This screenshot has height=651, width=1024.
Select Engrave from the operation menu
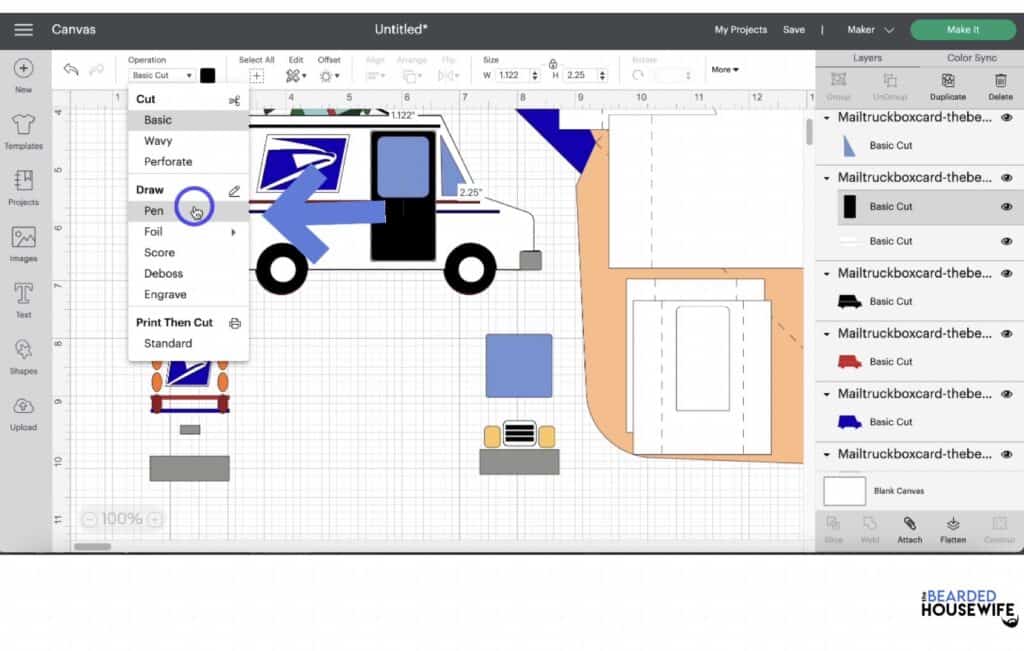pyautogui.click(x=166, y=294)
